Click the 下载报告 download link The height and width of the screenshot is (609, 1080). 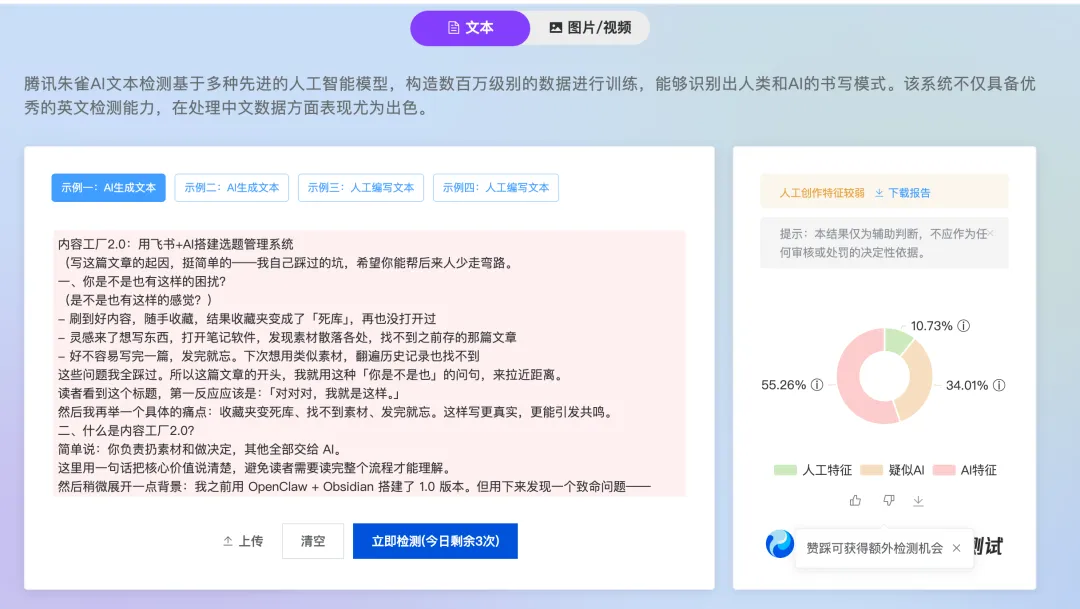[x=902, y=193]
